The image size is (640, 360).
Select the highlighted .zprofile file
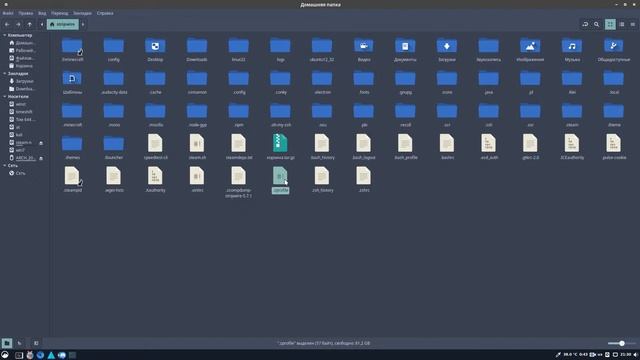(x=280, y=180)
